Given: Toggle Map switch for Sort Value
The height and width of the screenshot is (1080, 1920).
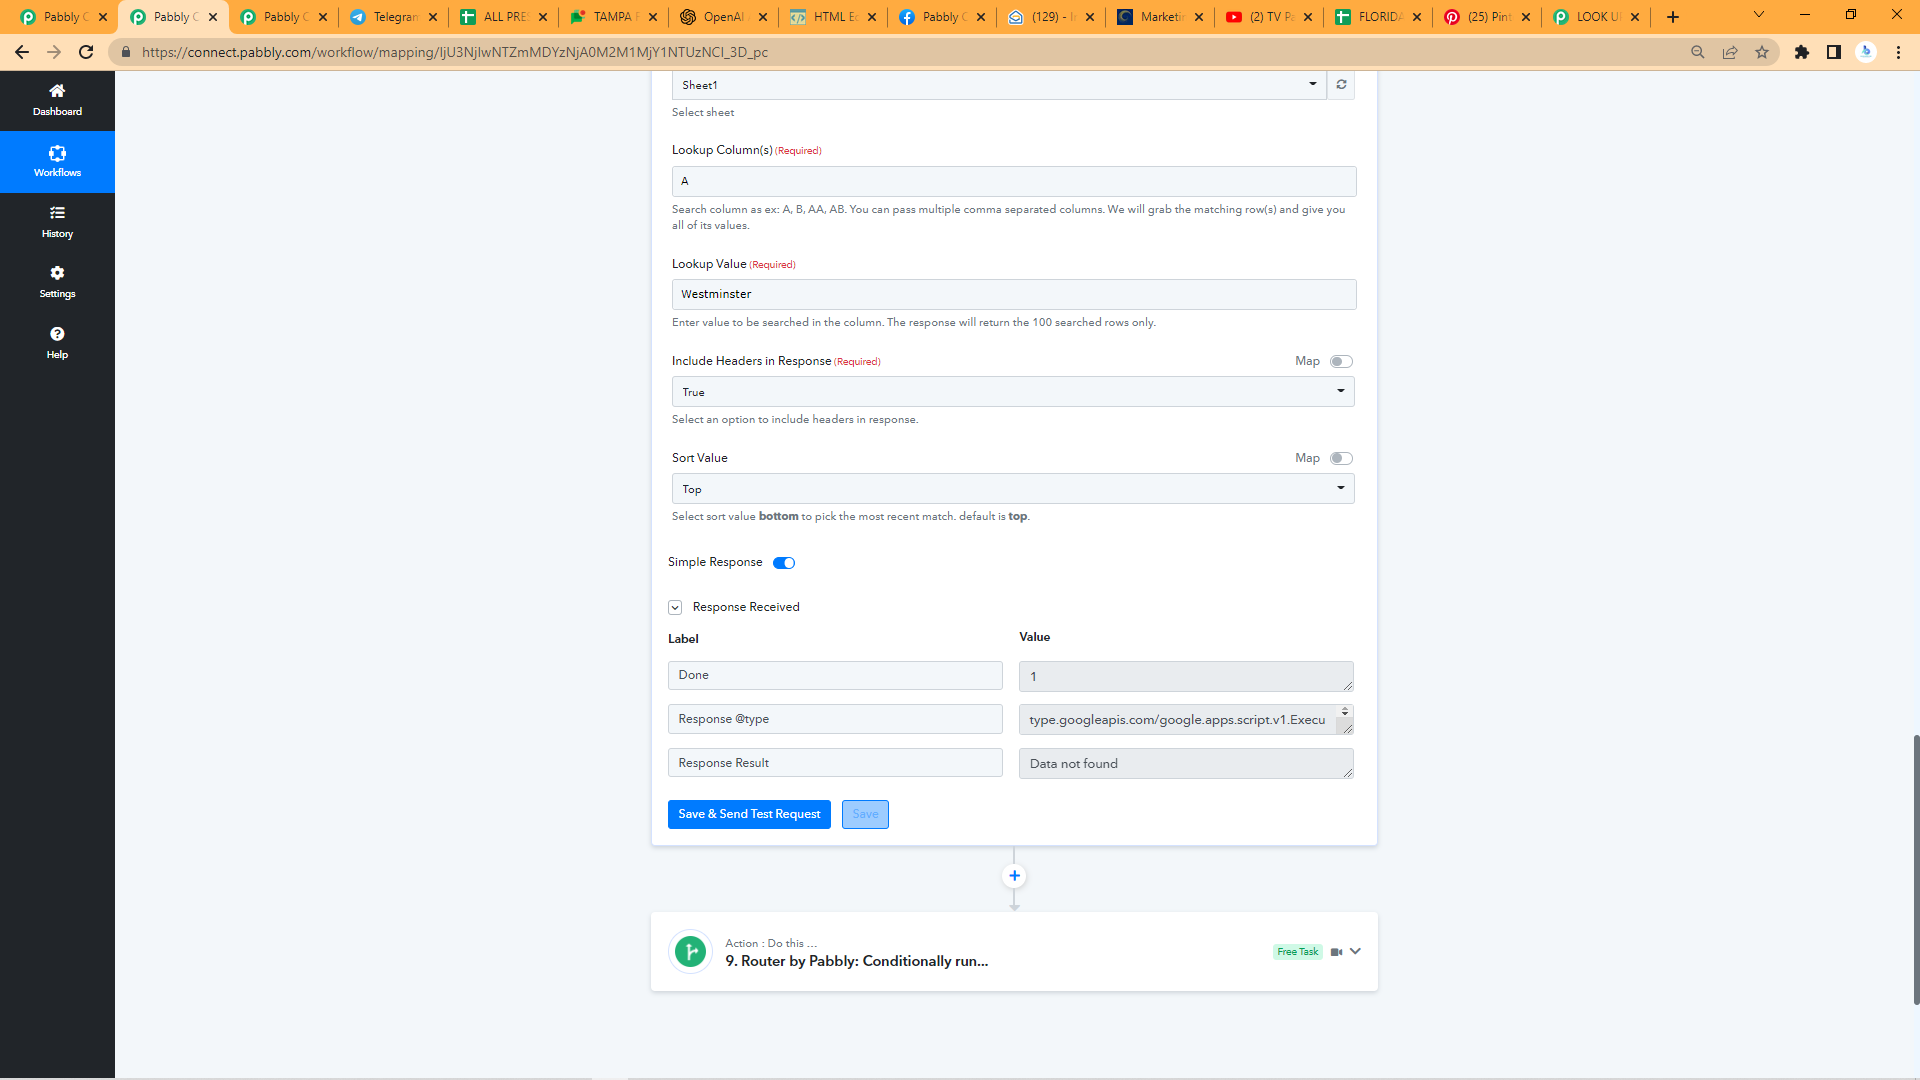Looking at the screenshot, I should [1341, 458].
